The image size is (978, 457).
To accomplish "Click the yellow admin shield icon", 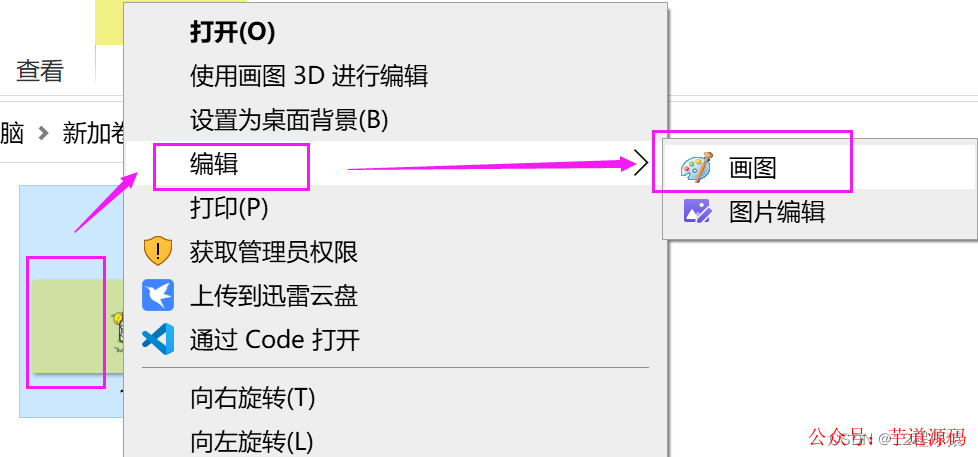I will tap(158, 251).
